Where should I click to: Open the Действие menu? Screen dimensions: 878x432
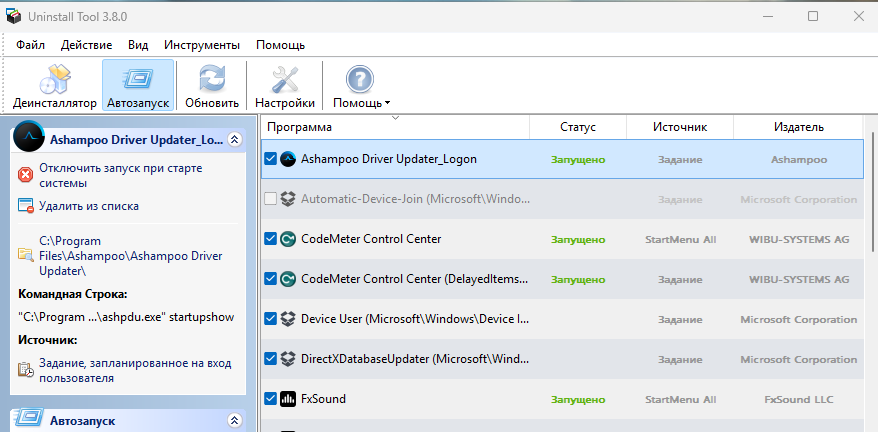pyautogui.click(x=86, y=45)
